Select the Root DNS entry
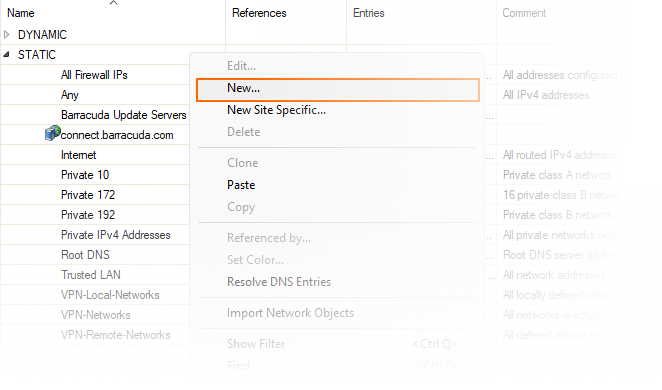Viewport: 662px width, 390px height. [x=85, y=255]
